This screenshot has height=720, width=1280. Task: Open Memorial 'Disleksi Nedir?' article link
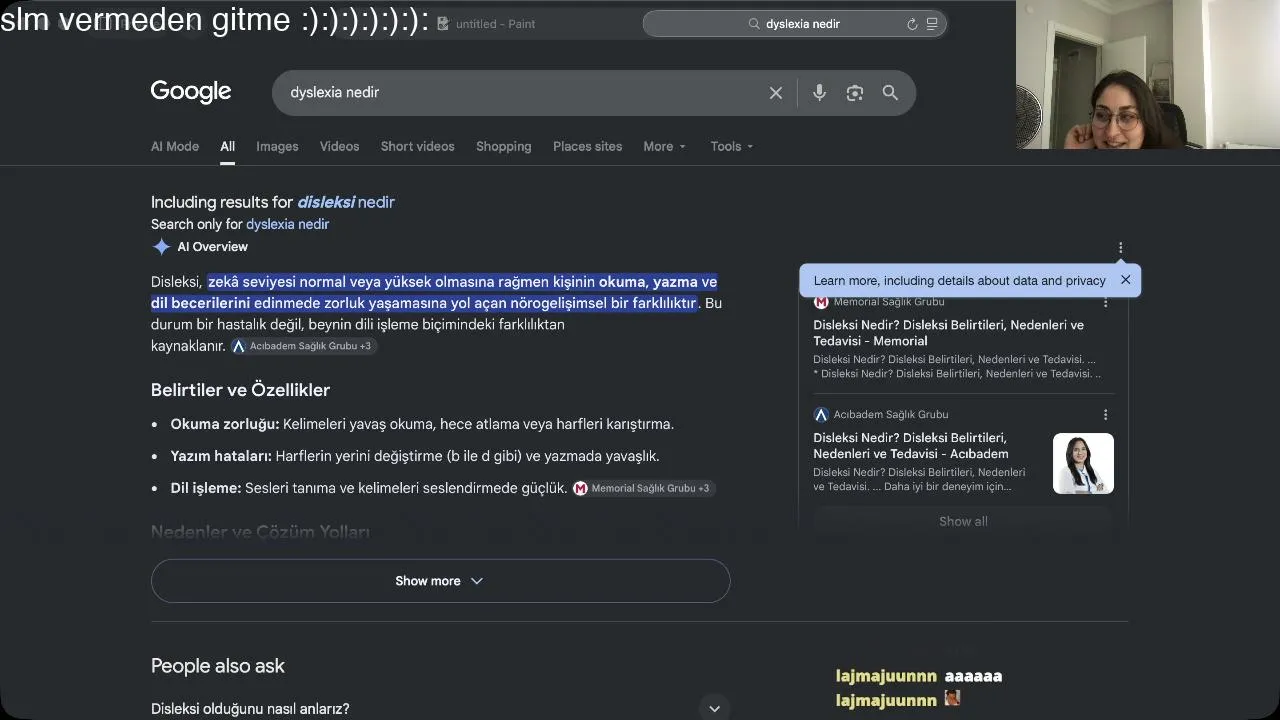coord(948,333)
